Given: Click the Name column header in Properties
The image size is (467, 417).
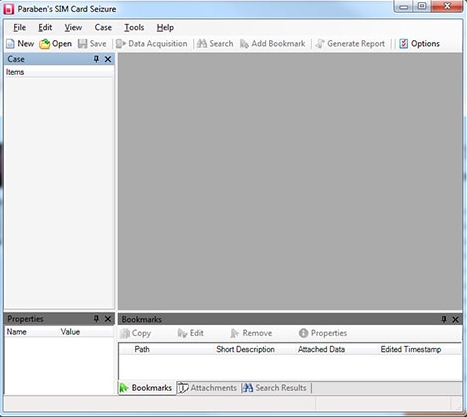Looking at the screenshot, I should tap(32, 332).
